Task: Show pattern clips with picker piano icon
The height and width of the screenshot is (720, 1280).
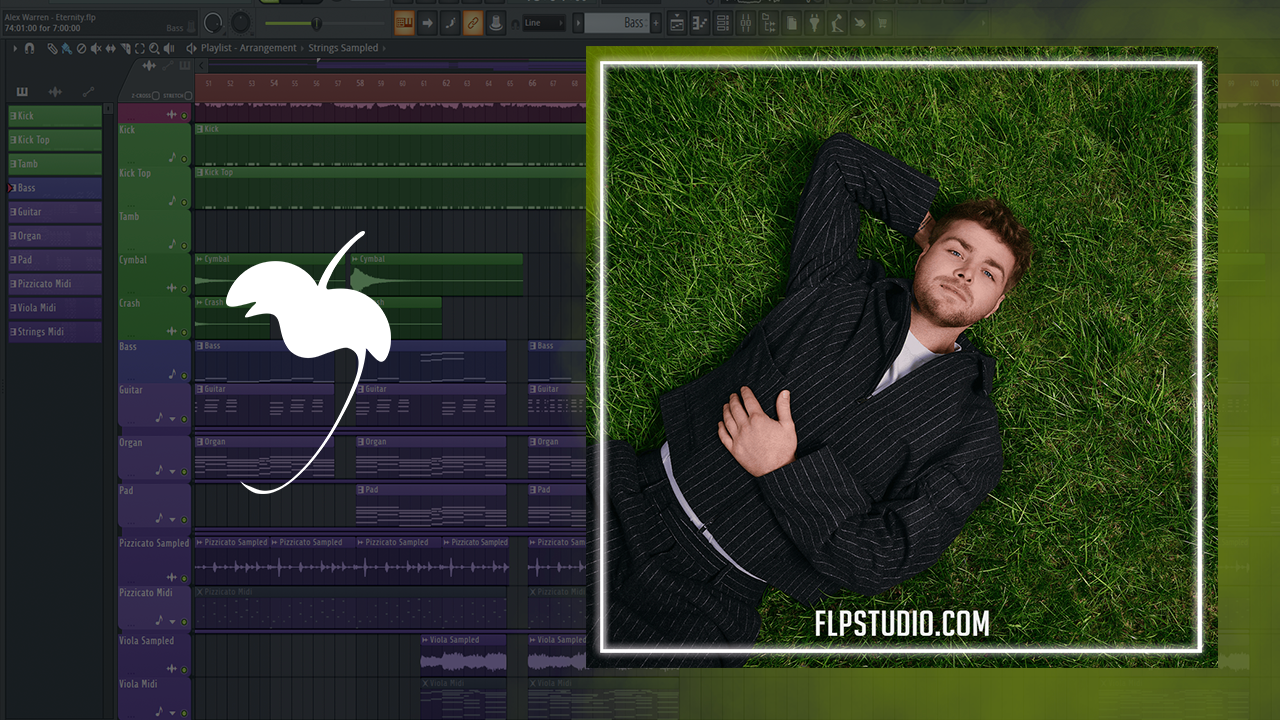Action: coord(22,92)
